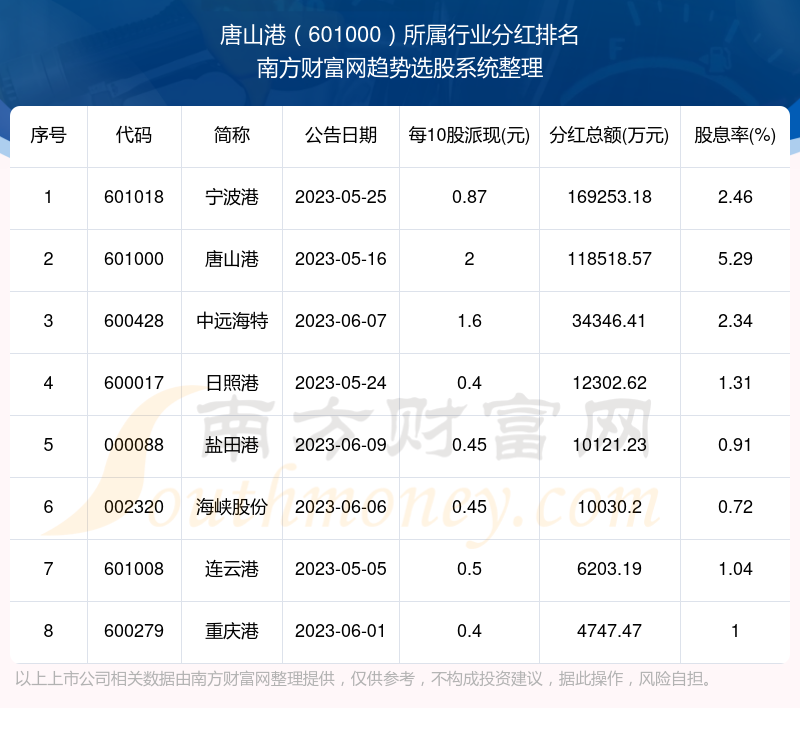Select stock name 唐山港 in the table
This screenshot has width=800, height=730.
coord(232,259)
